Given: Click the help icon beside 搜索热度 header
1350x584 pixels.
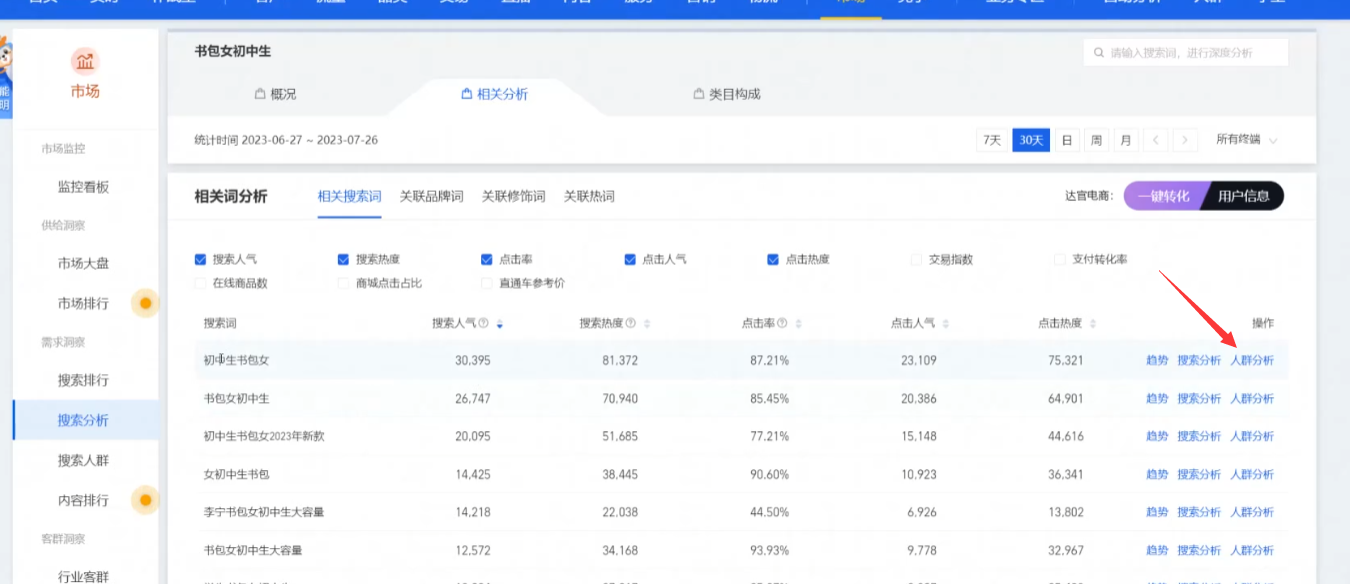Looking at the screenshot, I should click(x=631, y=324).
